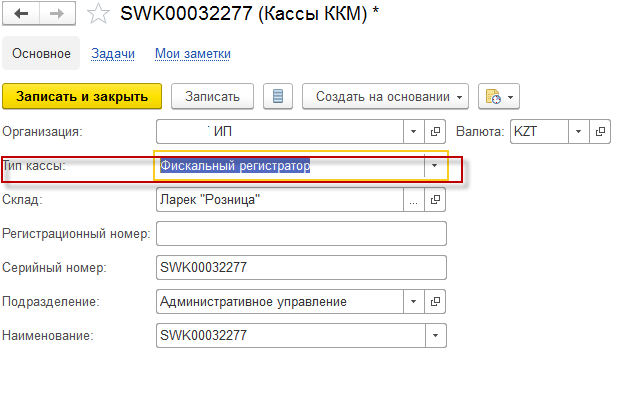
Task: Open the document list icon button
Action: [278, 97]
